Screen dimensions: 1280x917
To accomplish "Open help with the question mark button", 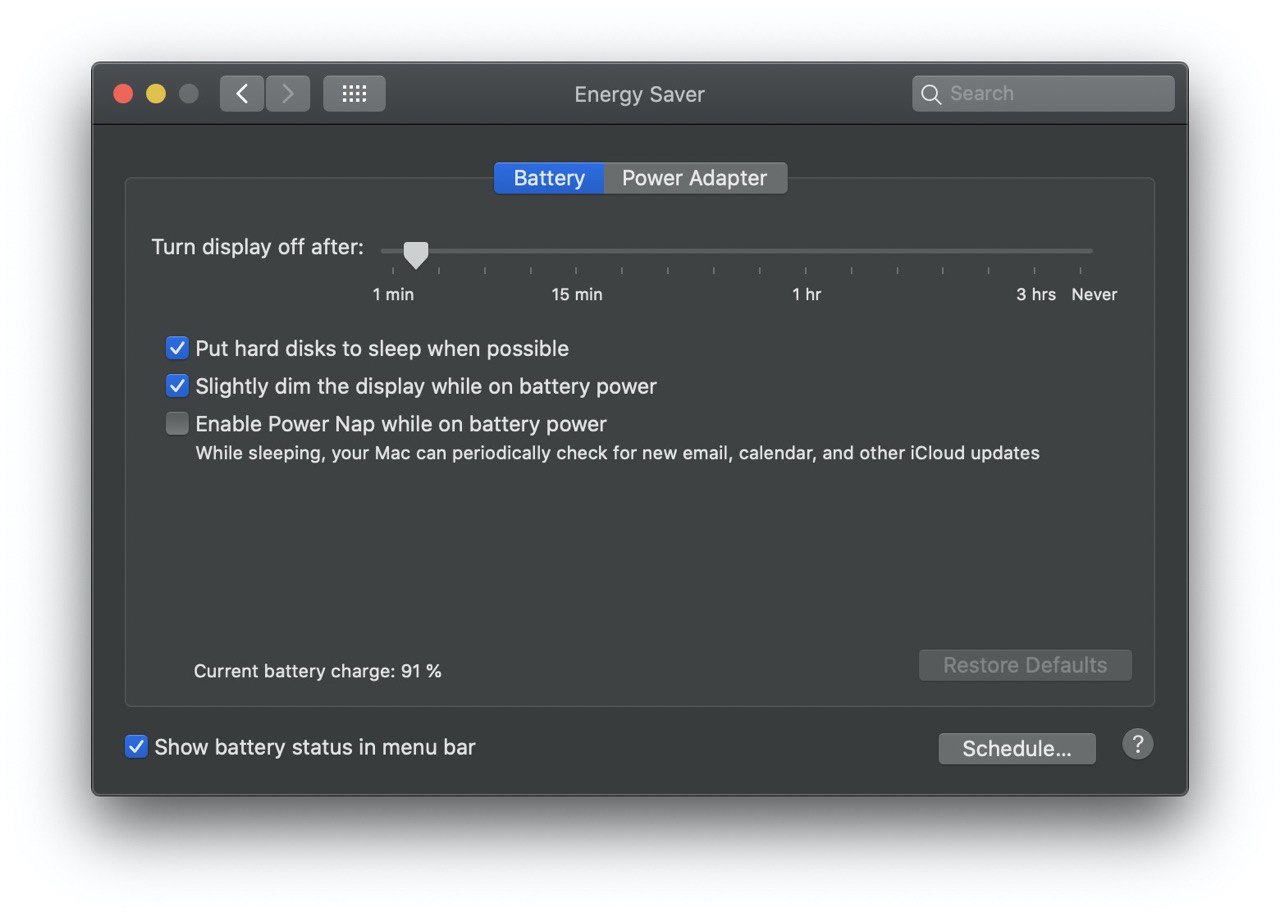I will [1138, 744].
